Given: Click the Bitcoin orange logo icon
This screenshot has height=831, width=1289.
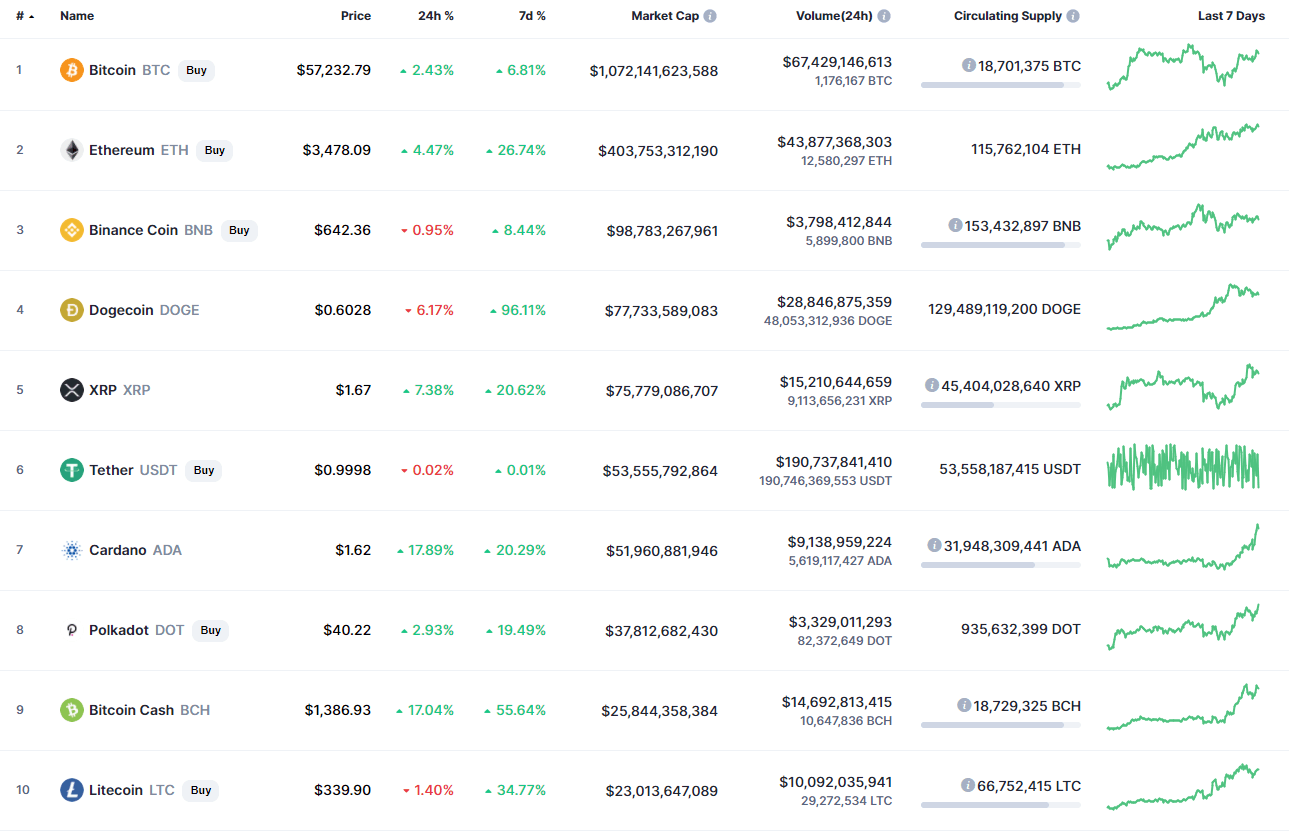Looking at the screenshot, I should [x=72, y=70].
